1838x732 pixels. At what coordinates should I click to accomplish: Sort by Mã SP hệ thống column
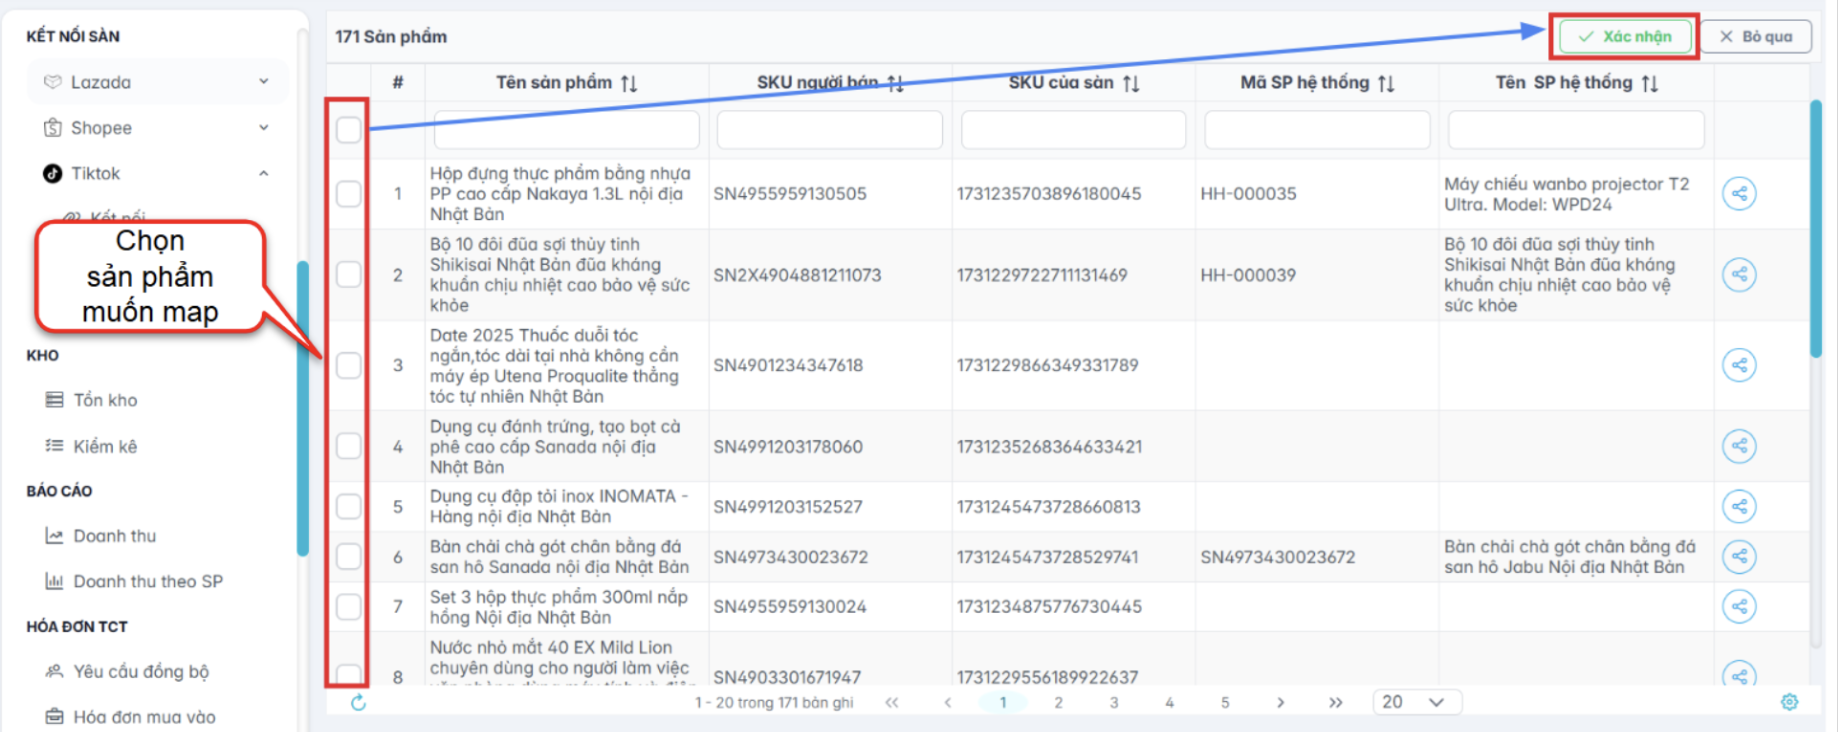1385,84
